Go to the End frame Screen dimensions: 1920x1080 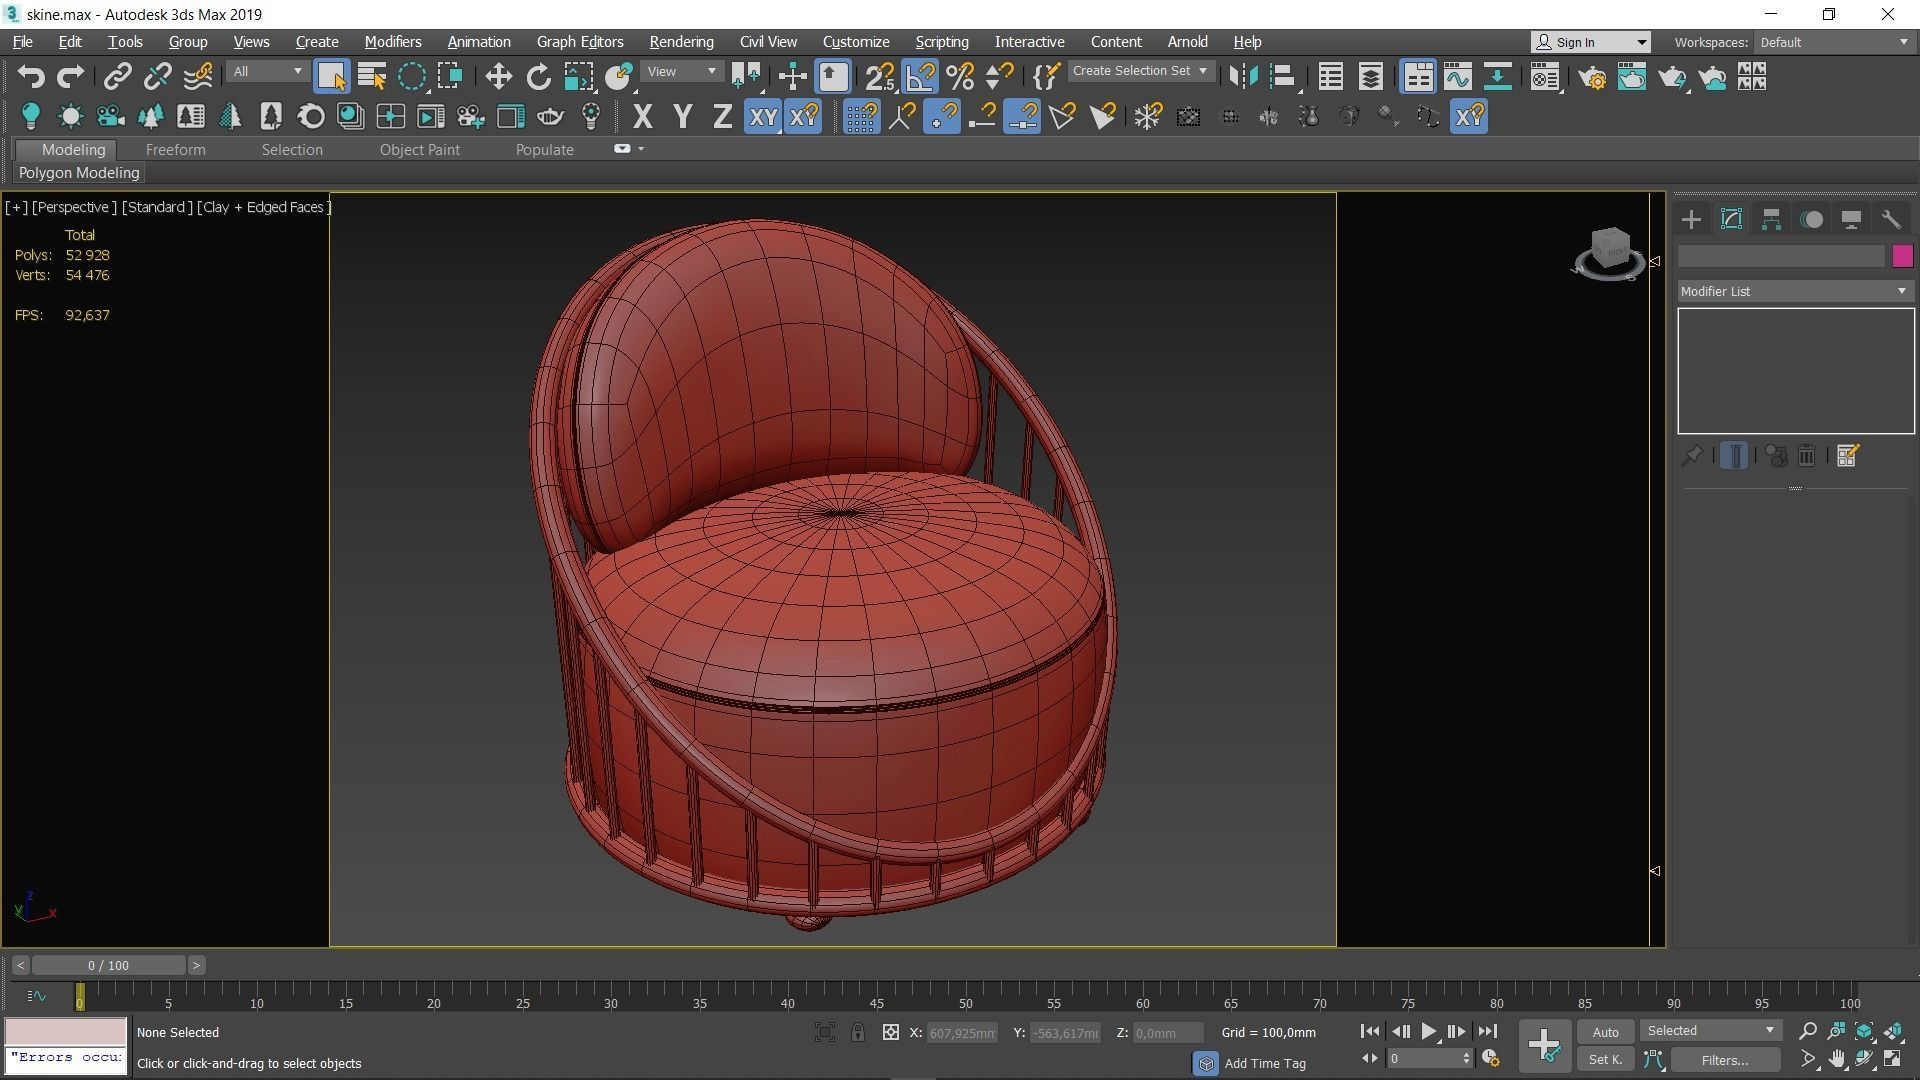(1487, 1032)
